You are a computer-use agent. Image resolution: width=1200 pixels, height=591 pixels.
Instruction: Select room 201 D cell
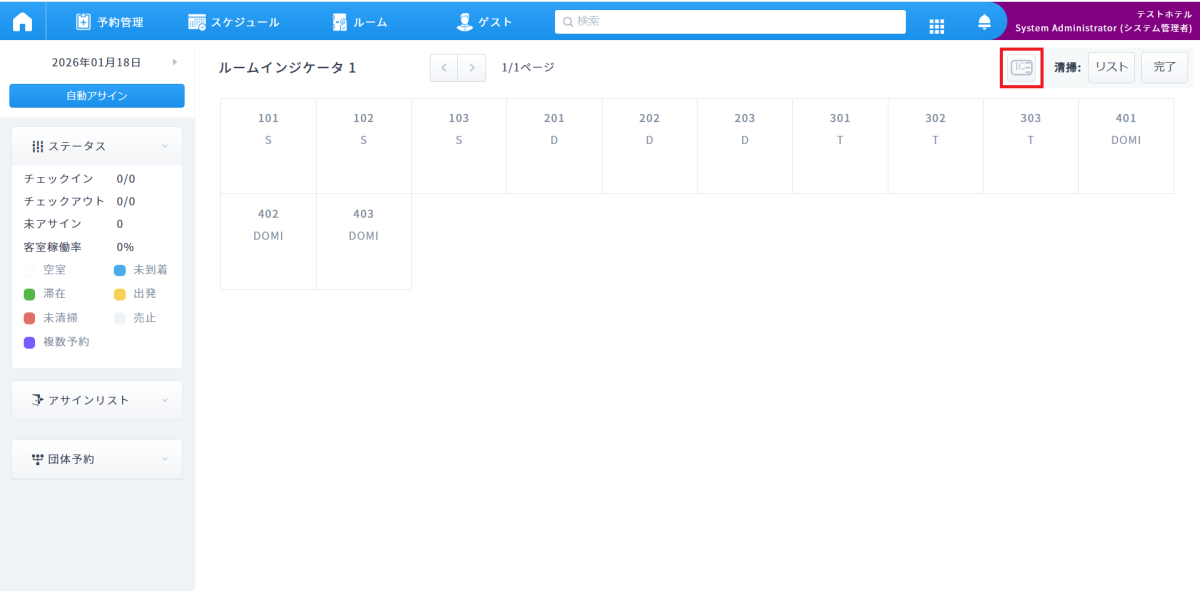click(554, 146)
